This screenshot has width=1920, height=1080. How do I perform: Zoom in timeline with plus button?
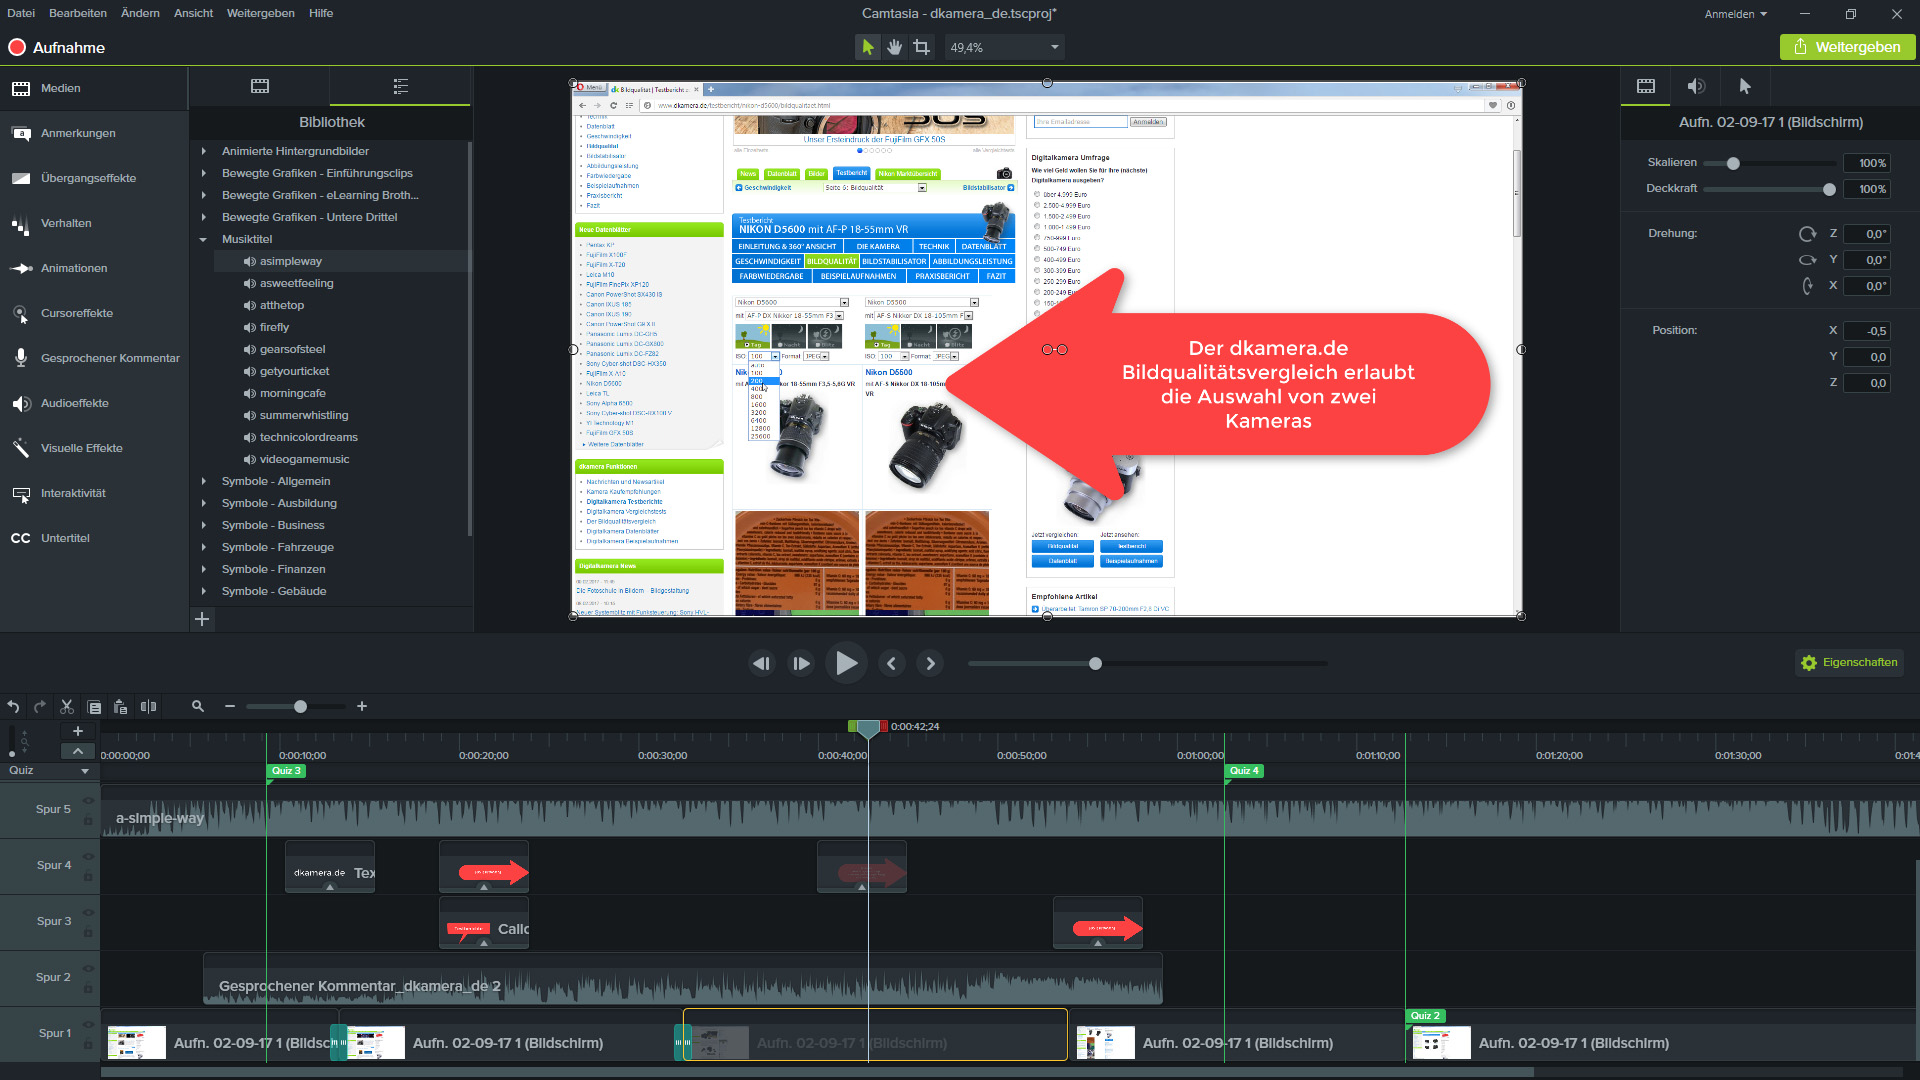362,707
